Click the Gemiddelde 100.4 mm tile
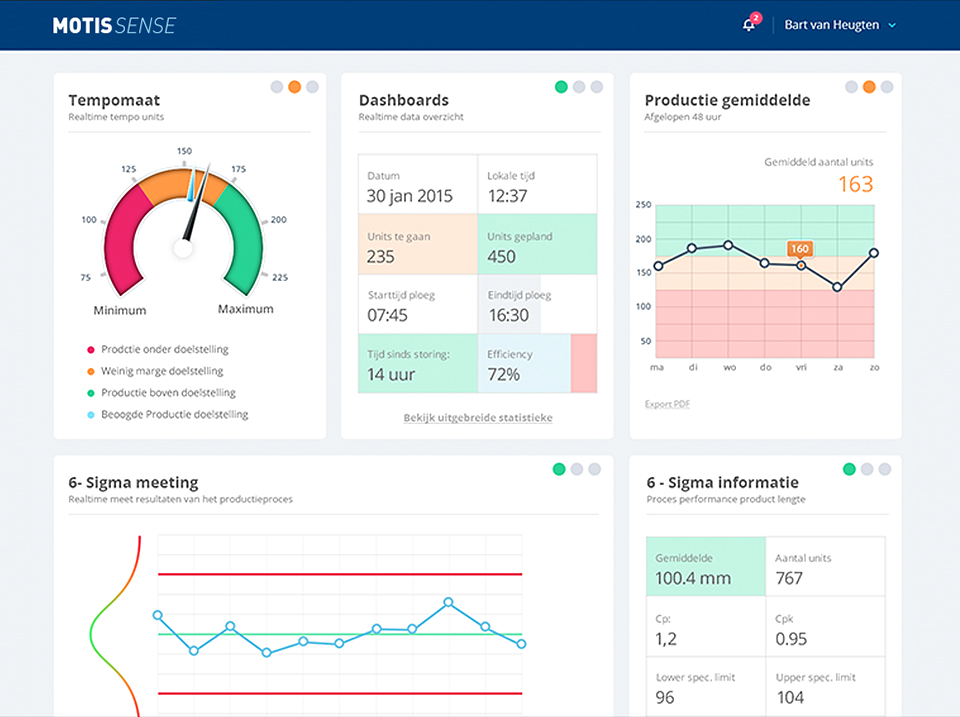This screenshot has height=717, width=960. tap(706, 568)
